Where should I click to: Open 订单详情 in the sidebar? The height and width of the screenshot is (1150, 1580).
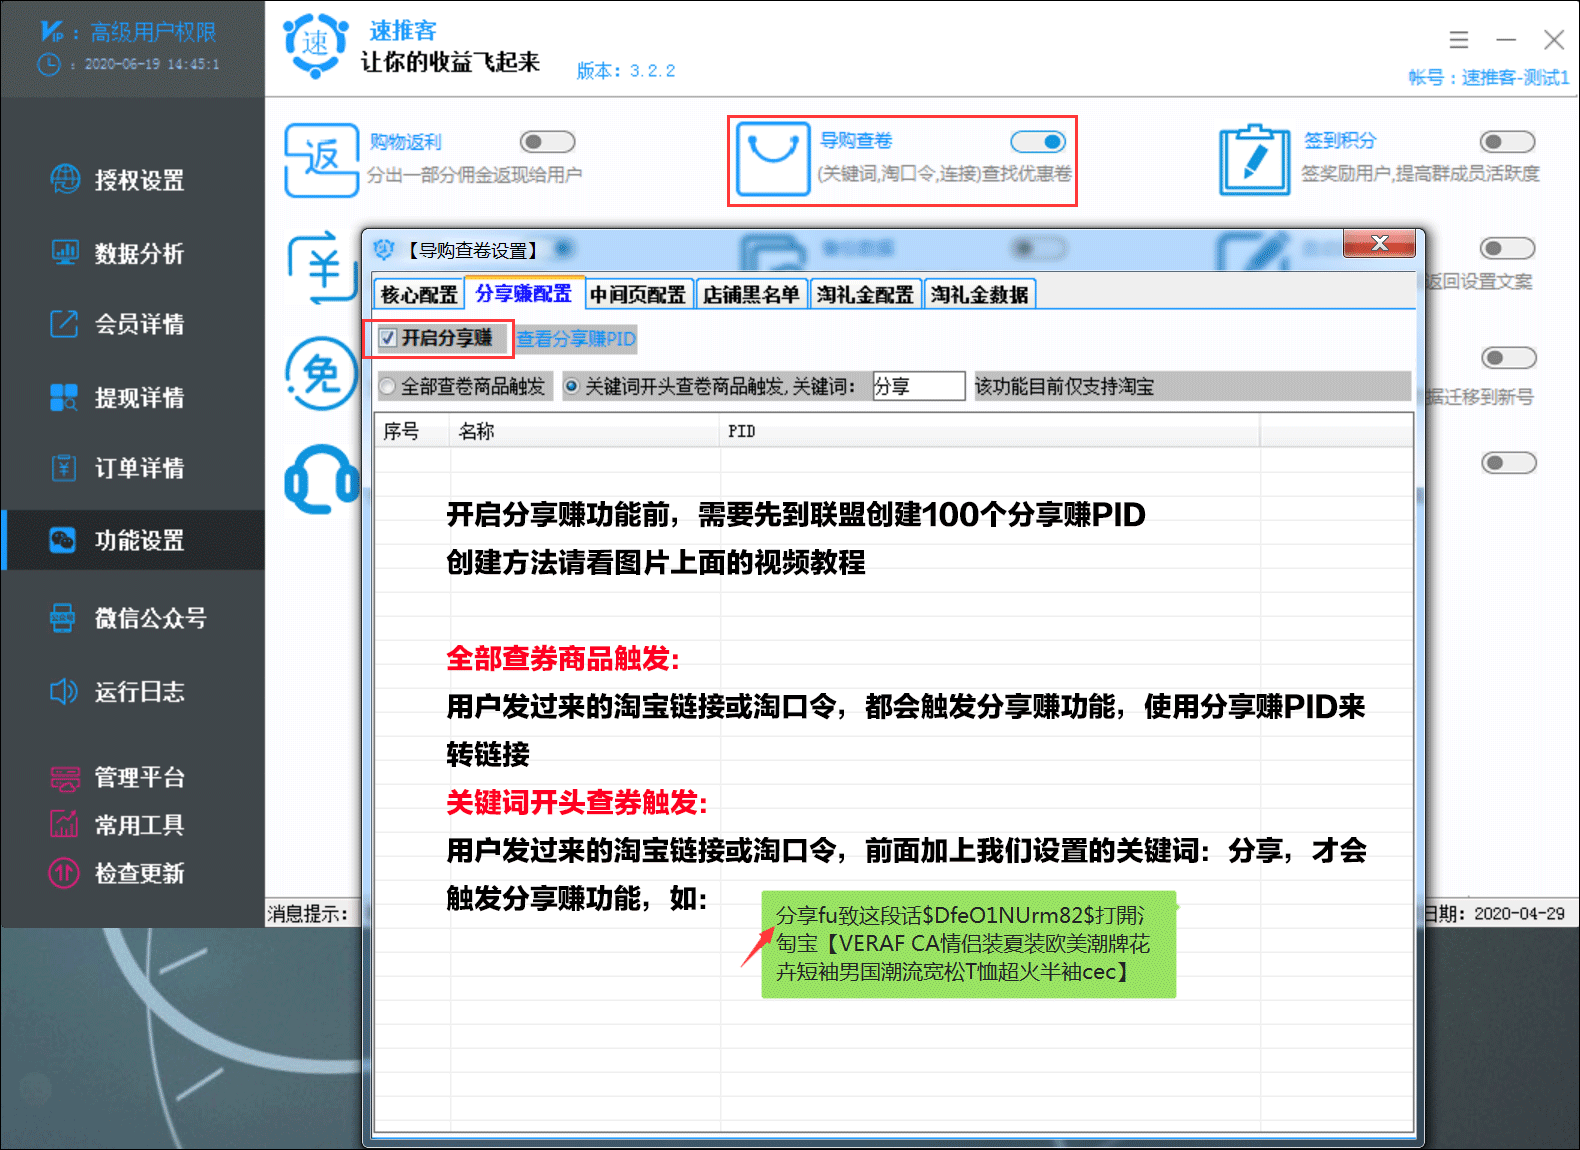tap(139, 468)
